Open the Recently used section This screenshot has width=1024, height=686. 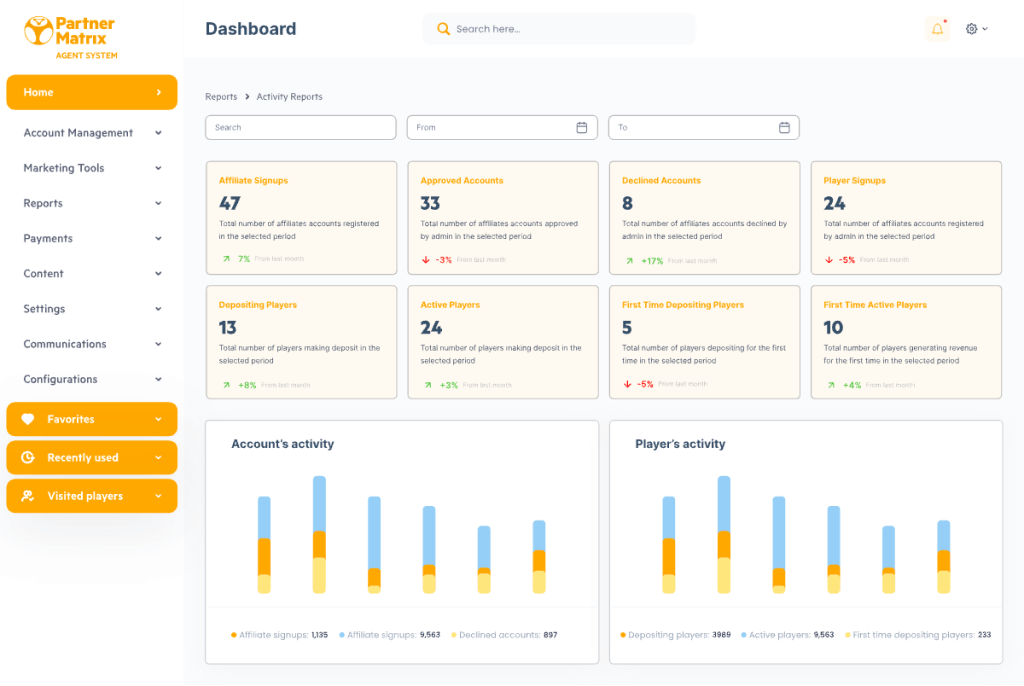pyautogui.click(x=91, y=457)
